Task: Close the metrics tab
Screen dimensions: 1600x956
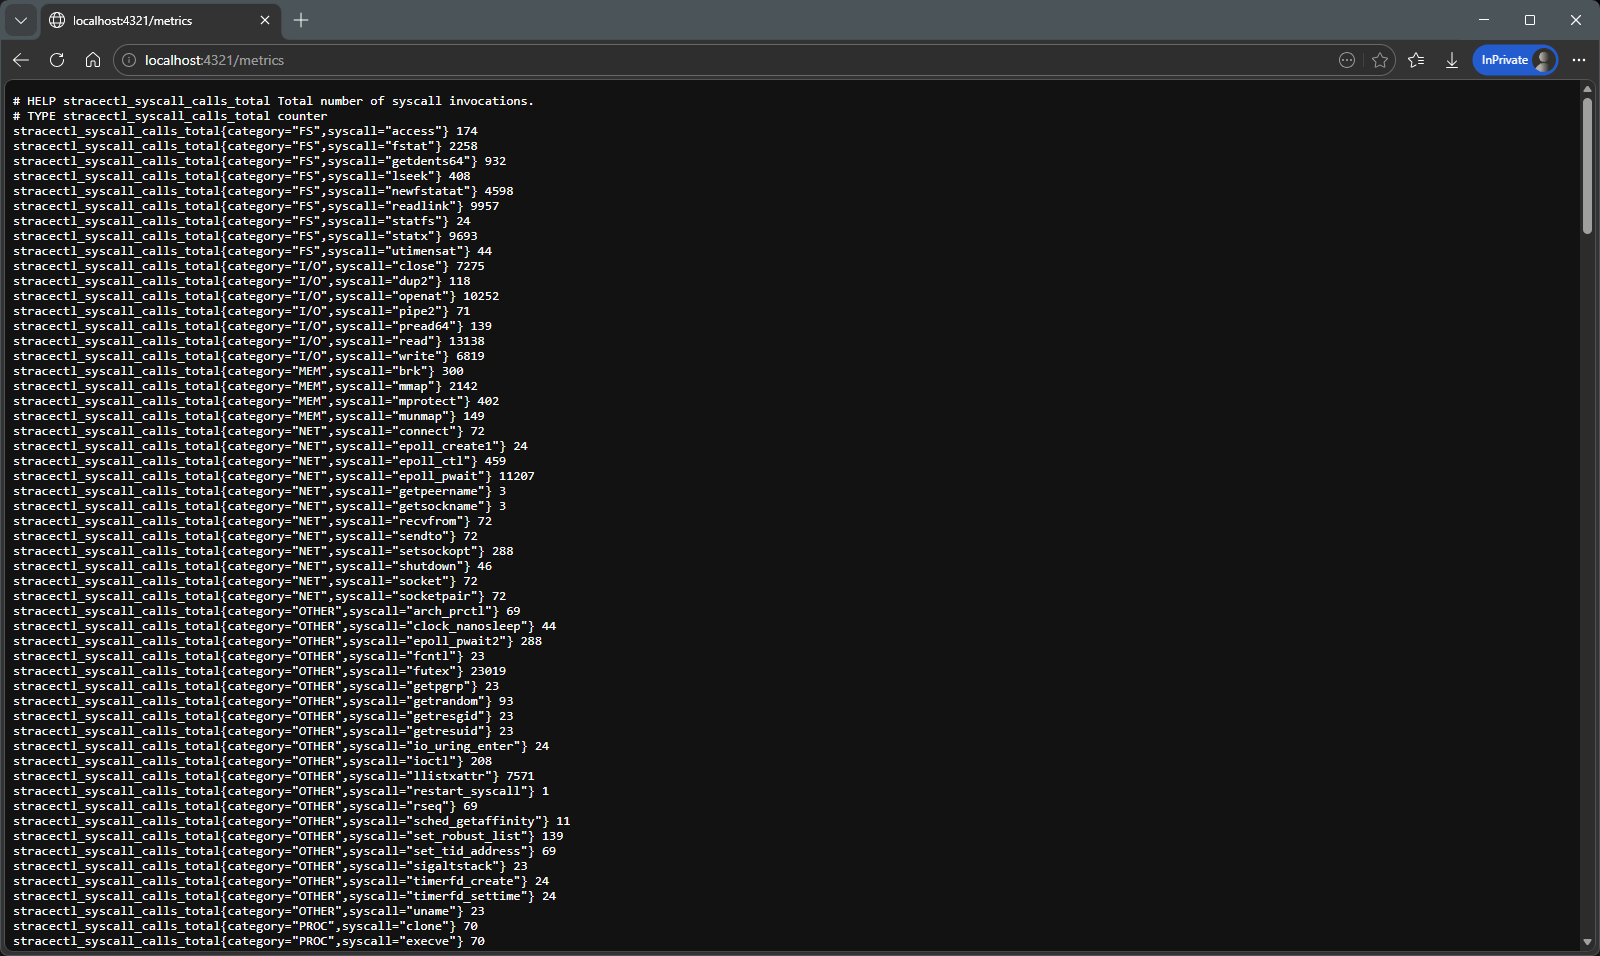Action: click(264, 19)
